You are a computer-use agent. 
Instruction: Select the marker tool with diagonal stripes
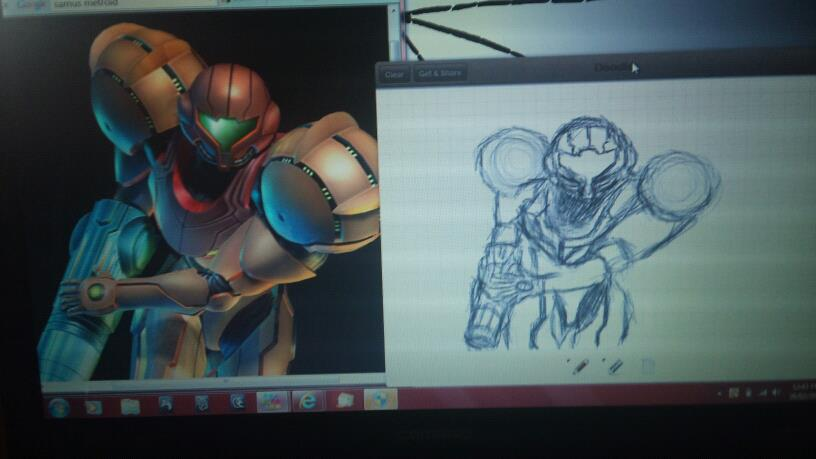pos(615,366)
